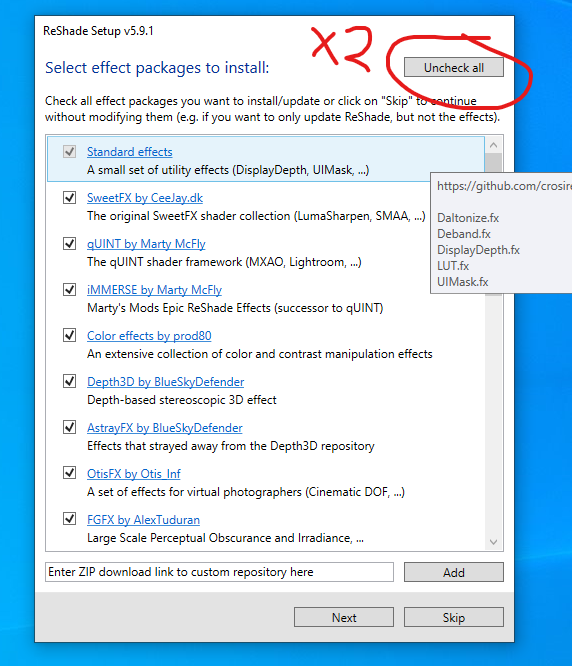Screen dimensions: 572x666
Task: Uncheck Color effects by prod80 checkbox
Action: pos(69,335)
